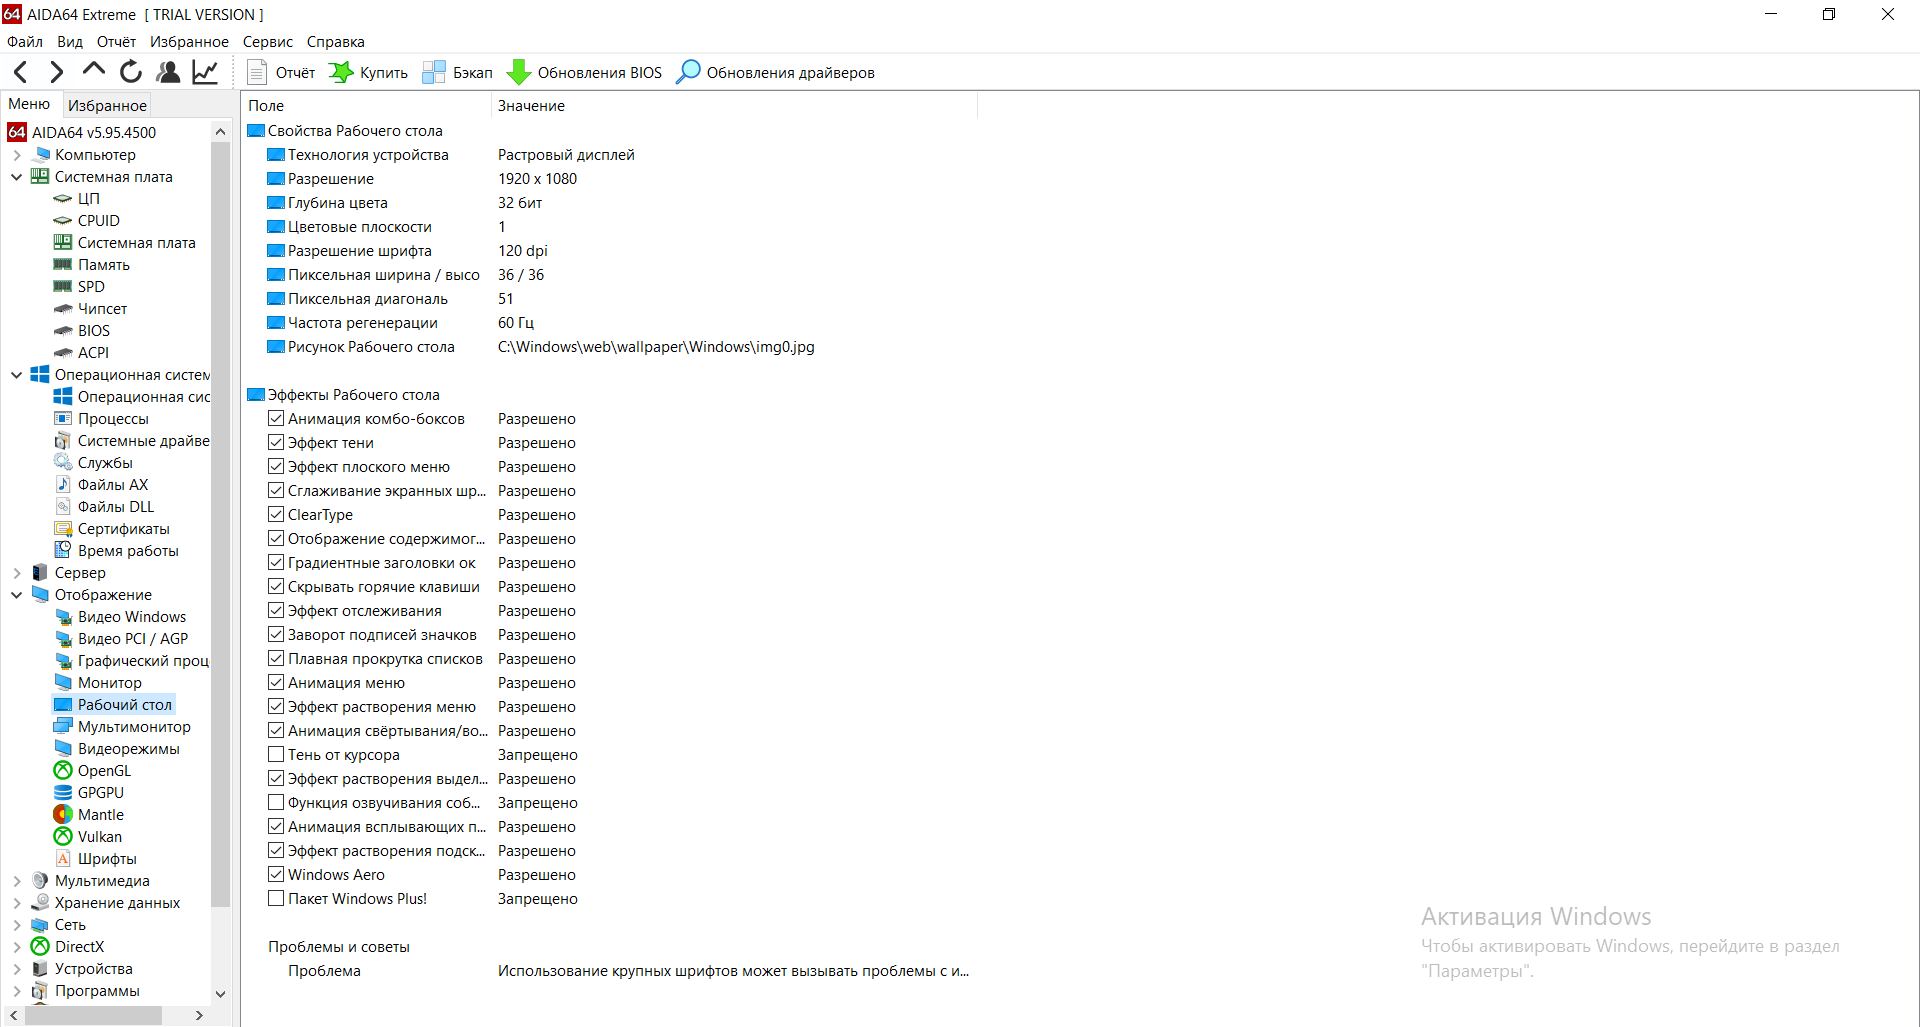Open the user profile toolbar icon
The height and width of the screenshot is (1027, 1920).
pyautogui.click(x=168, y=72)
